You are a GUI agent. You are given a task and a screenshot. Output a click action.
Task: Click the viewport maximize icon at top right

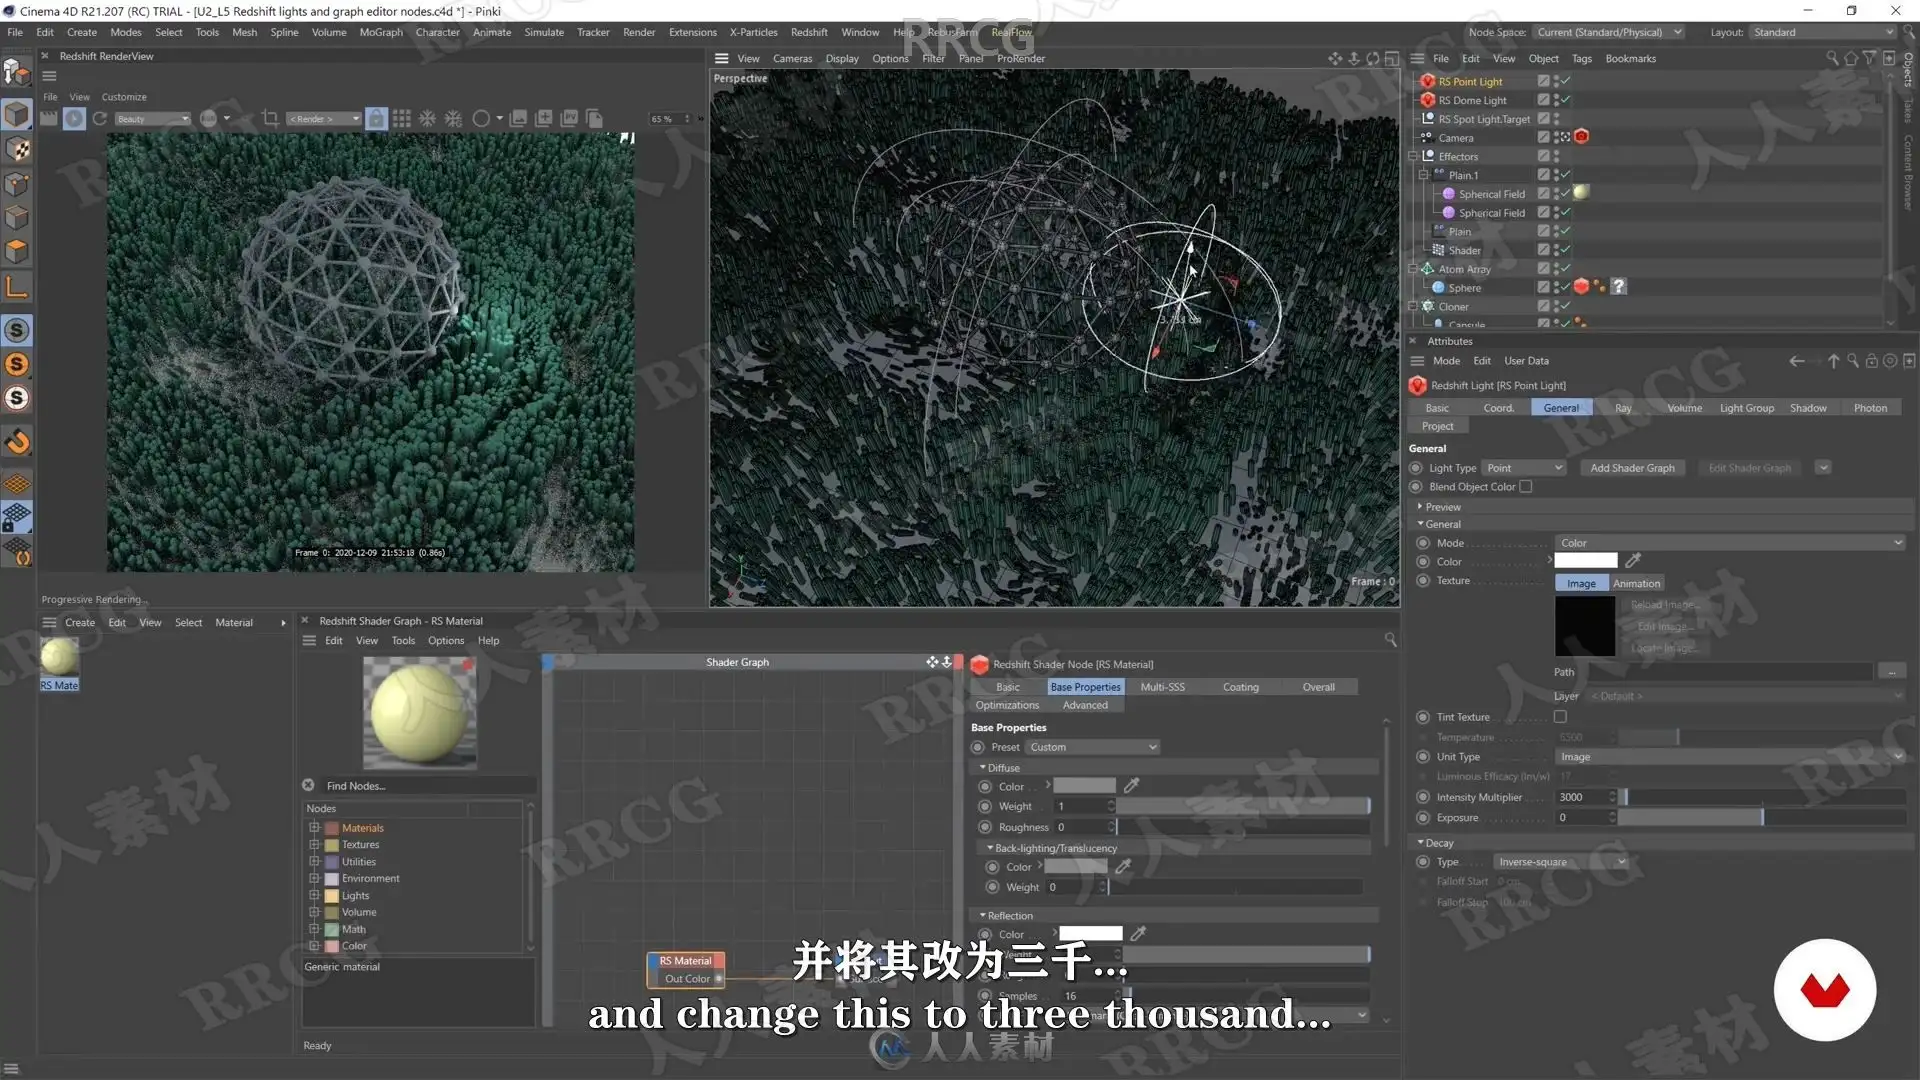pos(1391,58)
